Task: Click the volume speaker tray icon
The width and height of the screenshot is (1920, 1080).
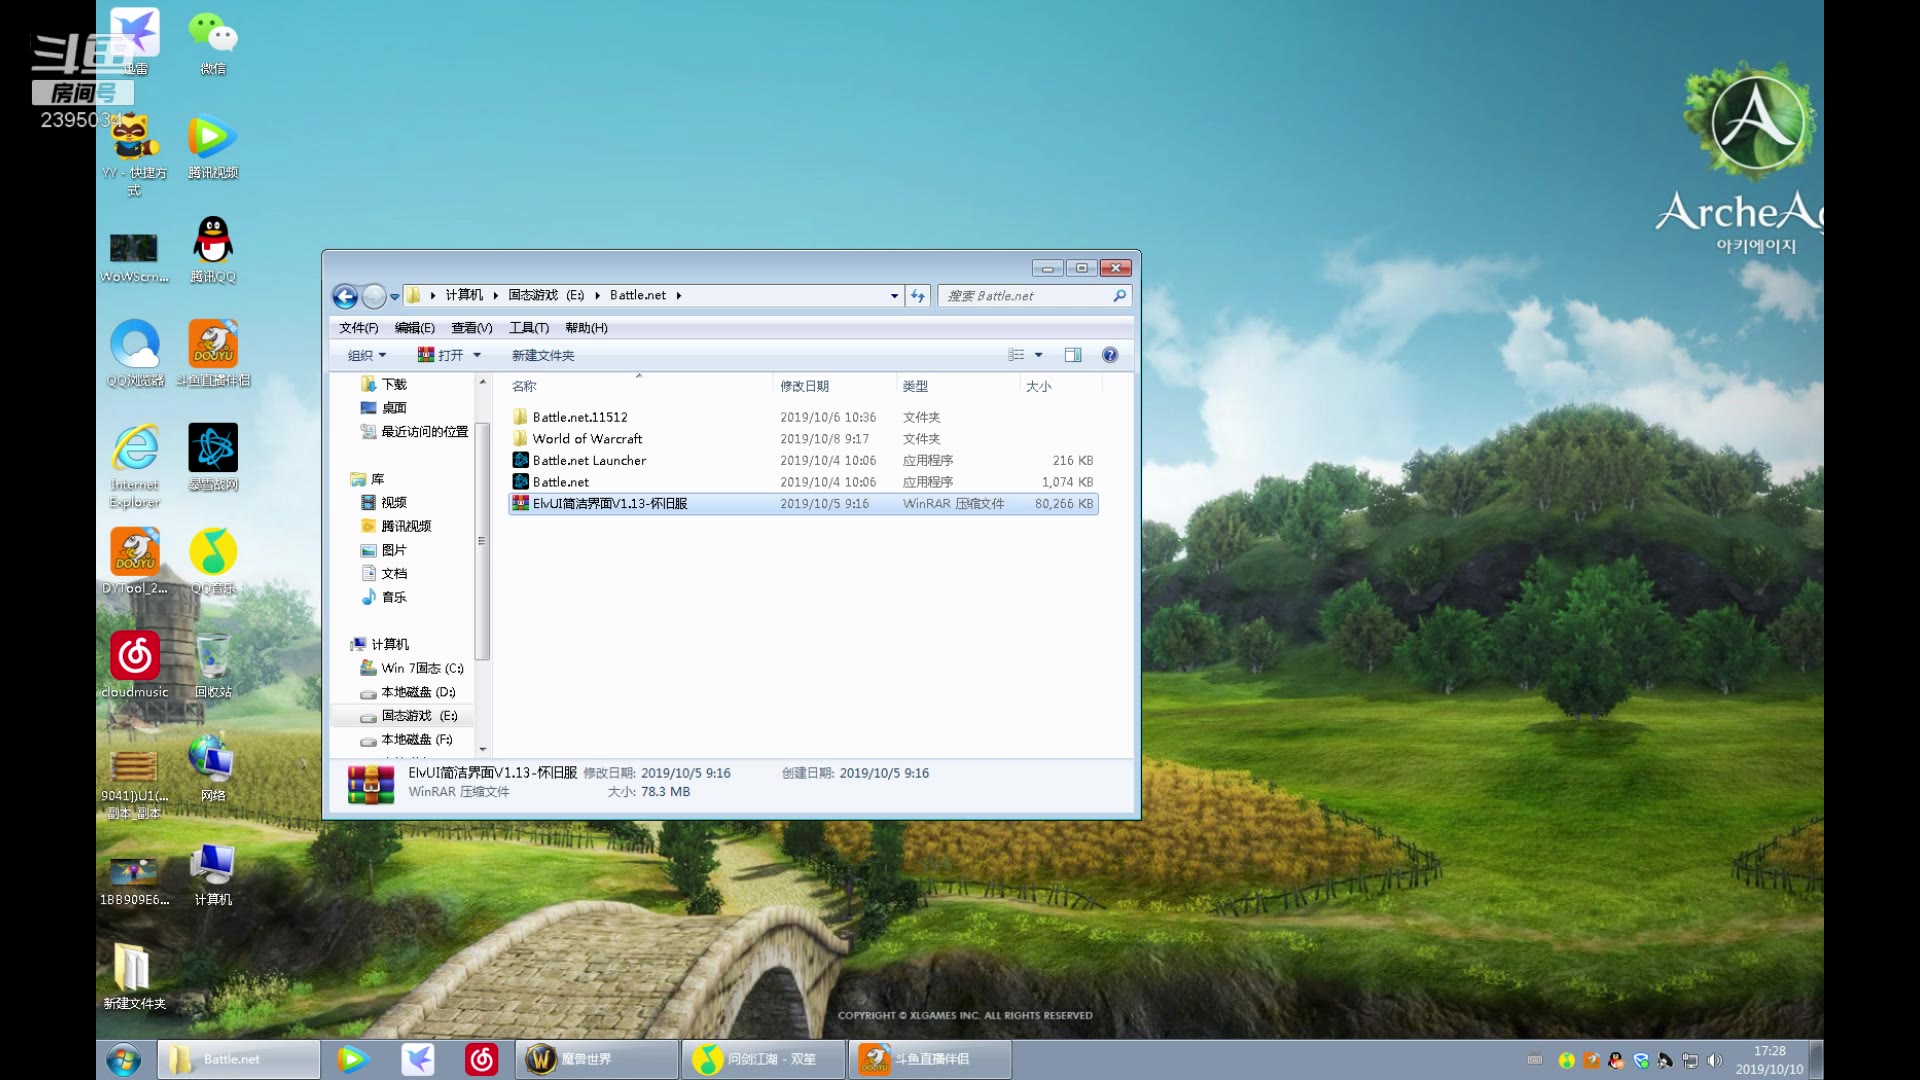Action: coord(1715,1060)
